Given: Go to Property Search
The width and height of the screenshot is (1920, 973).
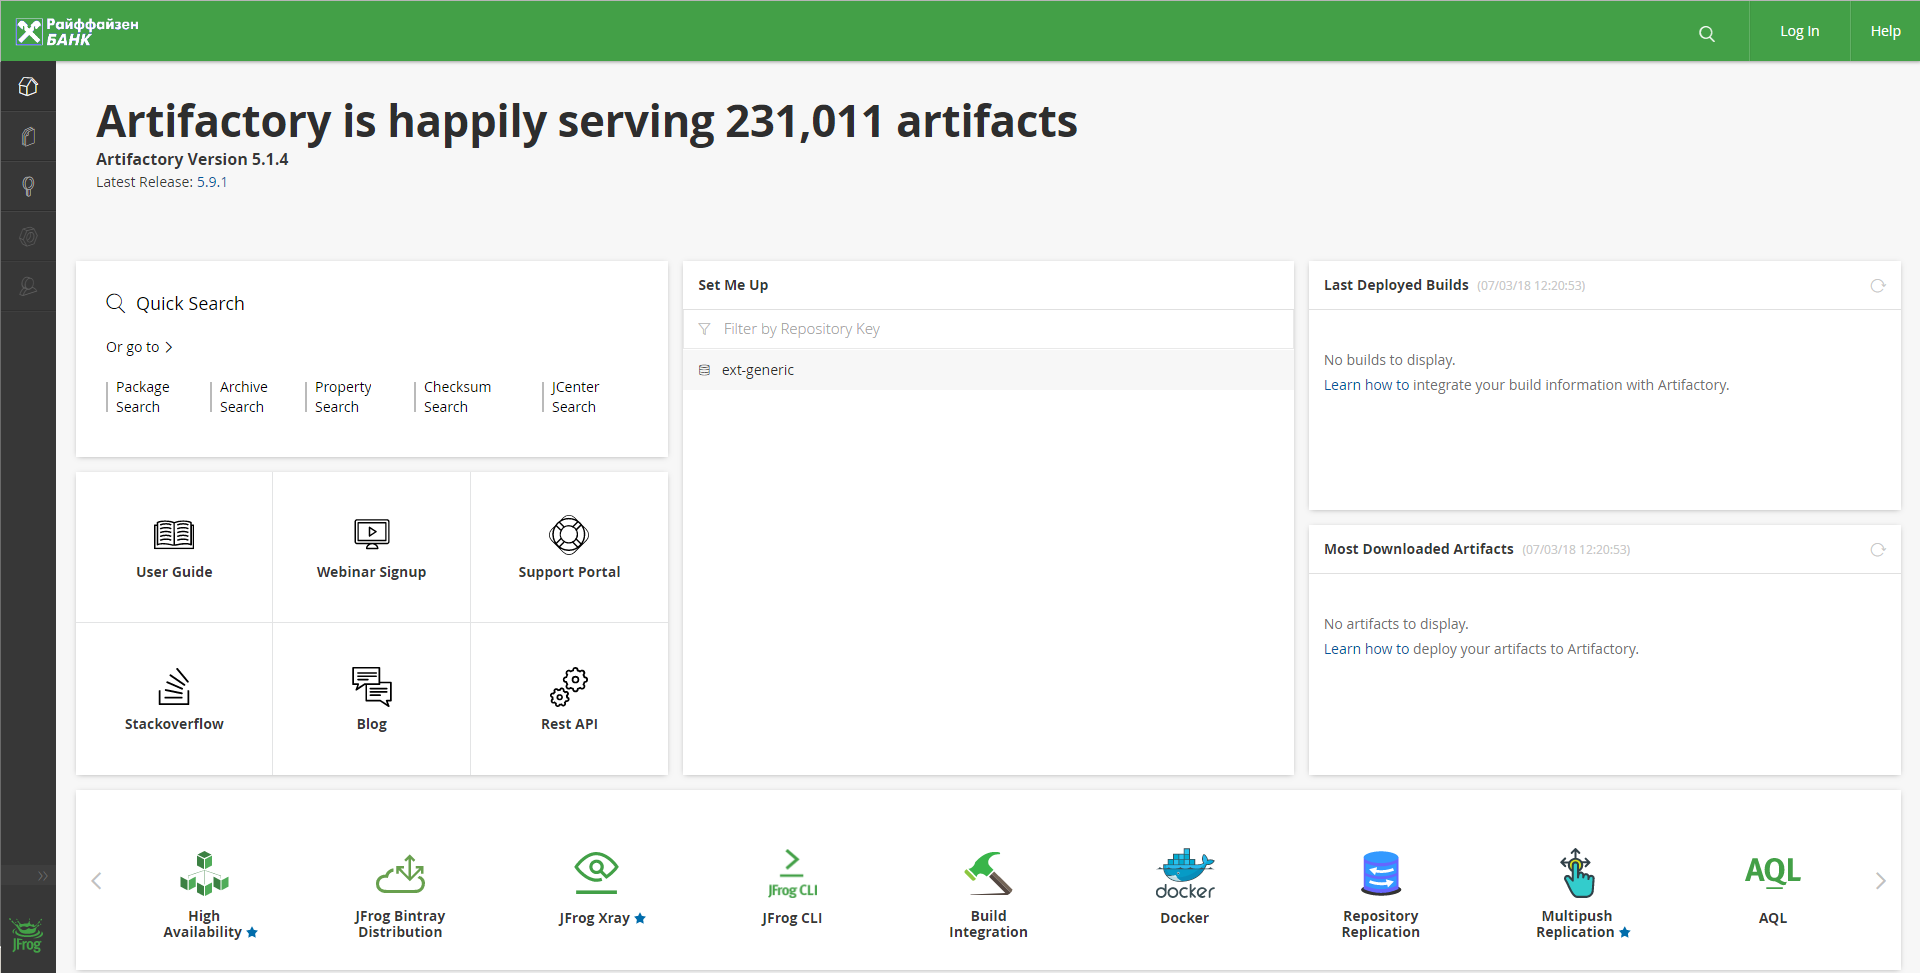Looking at the screenshot, I should (x=343, y=397).
